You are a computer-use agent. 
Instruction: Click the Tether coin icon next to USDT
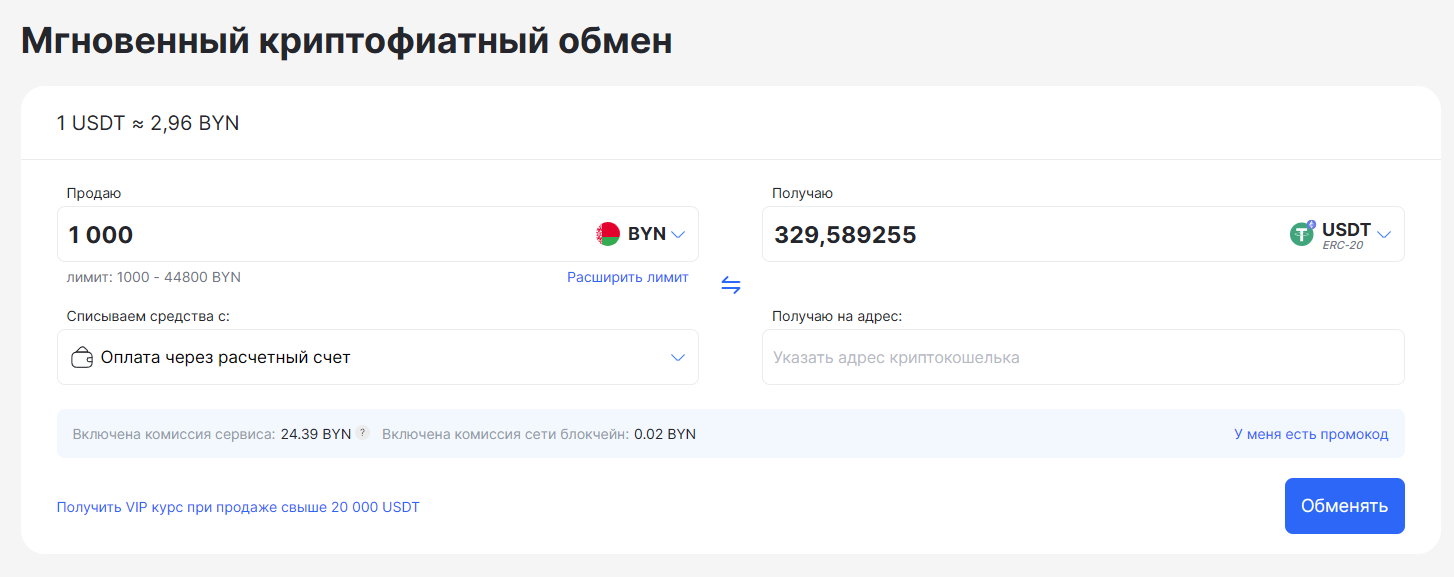(1300, 233)
